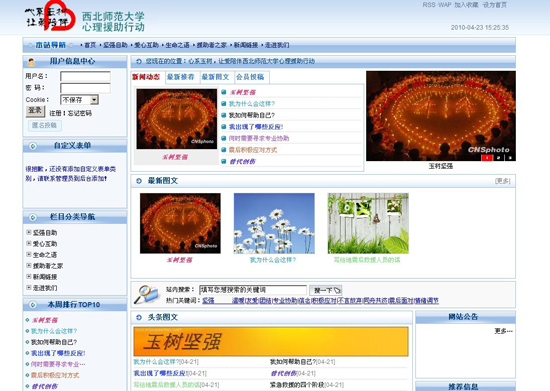The image size is (550, 391).
Task: Click the round icon beside 自定义表单
Action: pyautogui.click(x=33, y=146)
